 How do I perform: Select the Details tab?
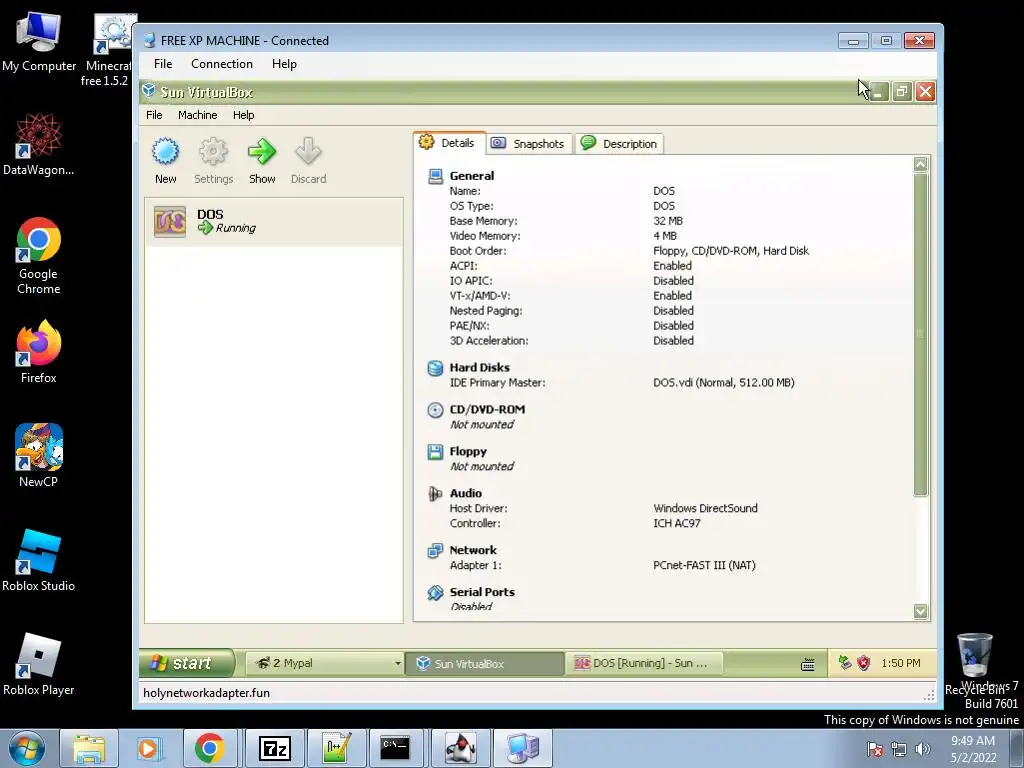449,142
